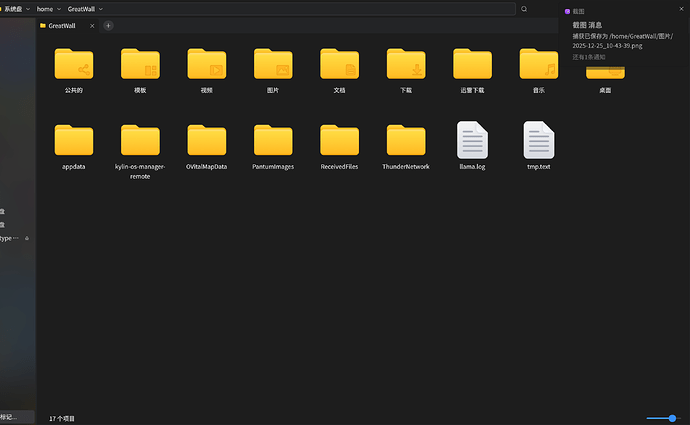
Task: Click the address bar path field
Action: pyautogui.click(x=300, y=9)
